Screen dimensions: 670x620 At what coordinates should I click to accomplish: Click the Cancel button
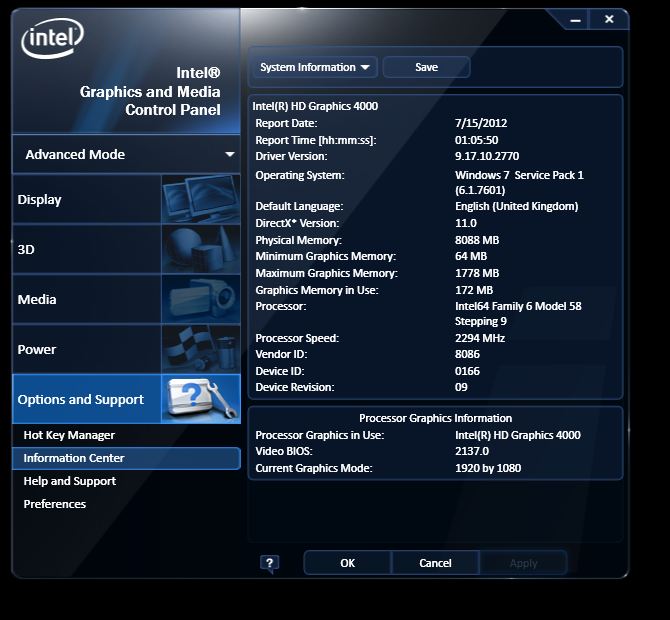pyautogui.click(x=435, y=563)
